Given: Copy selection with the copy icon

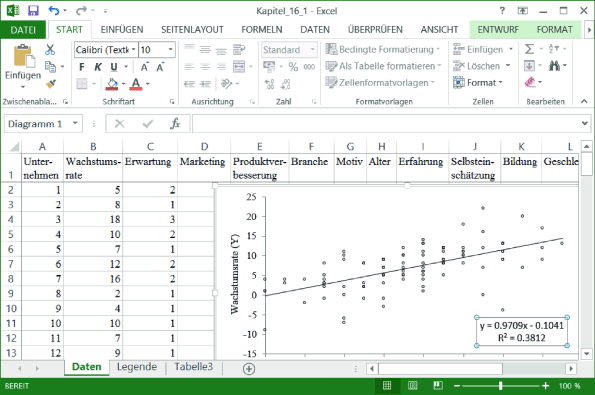Looking at the screenshot, I should [50, 66].
